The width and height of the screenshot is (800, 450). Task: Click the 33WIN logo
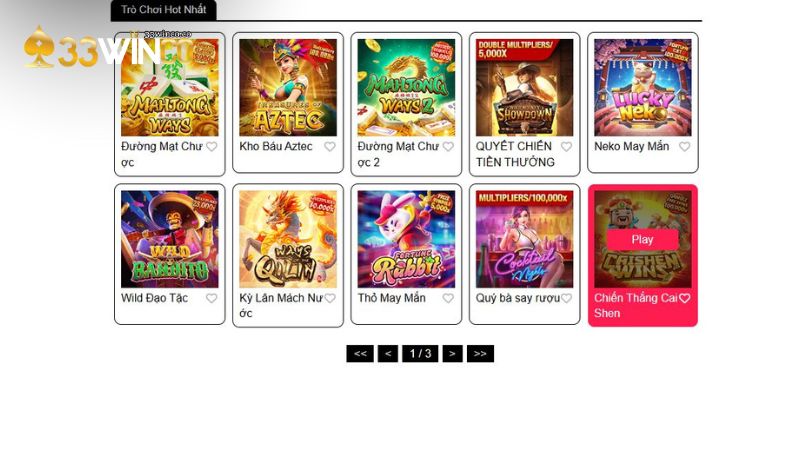pyautogui.click(x=92, y=47)
